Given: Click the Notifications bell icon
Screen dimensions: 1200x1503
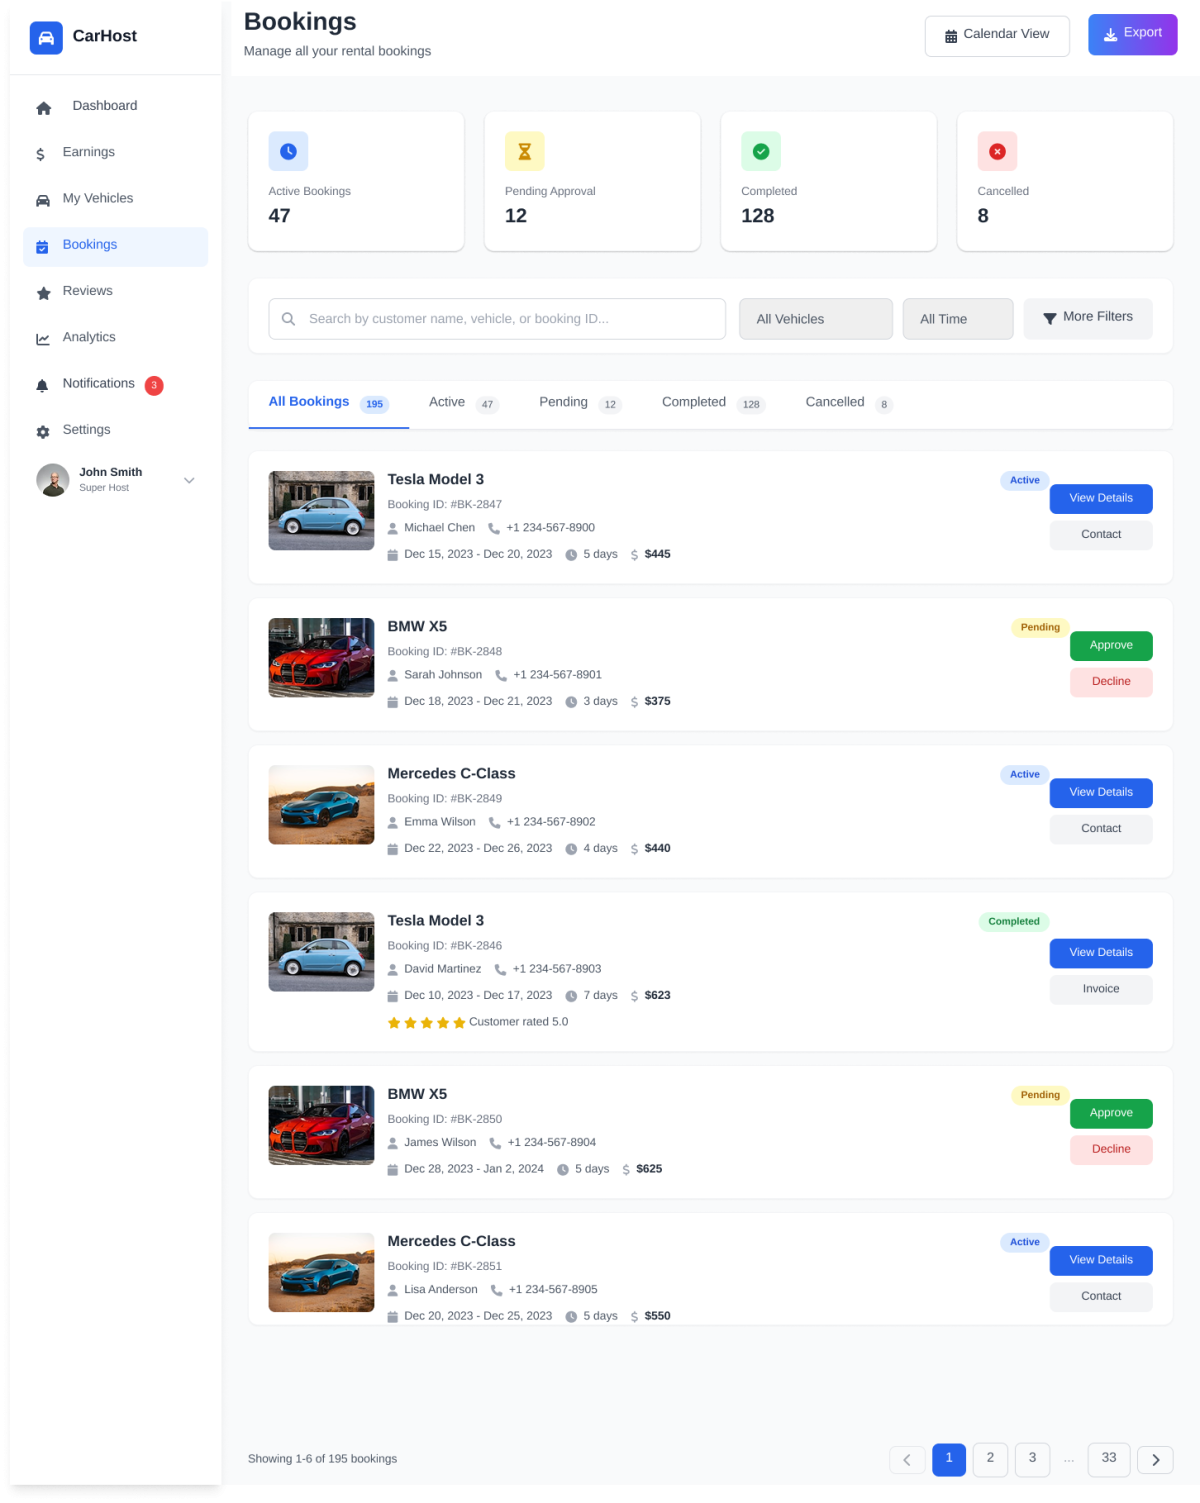Looking at the screenshot, I should [42, 386].
